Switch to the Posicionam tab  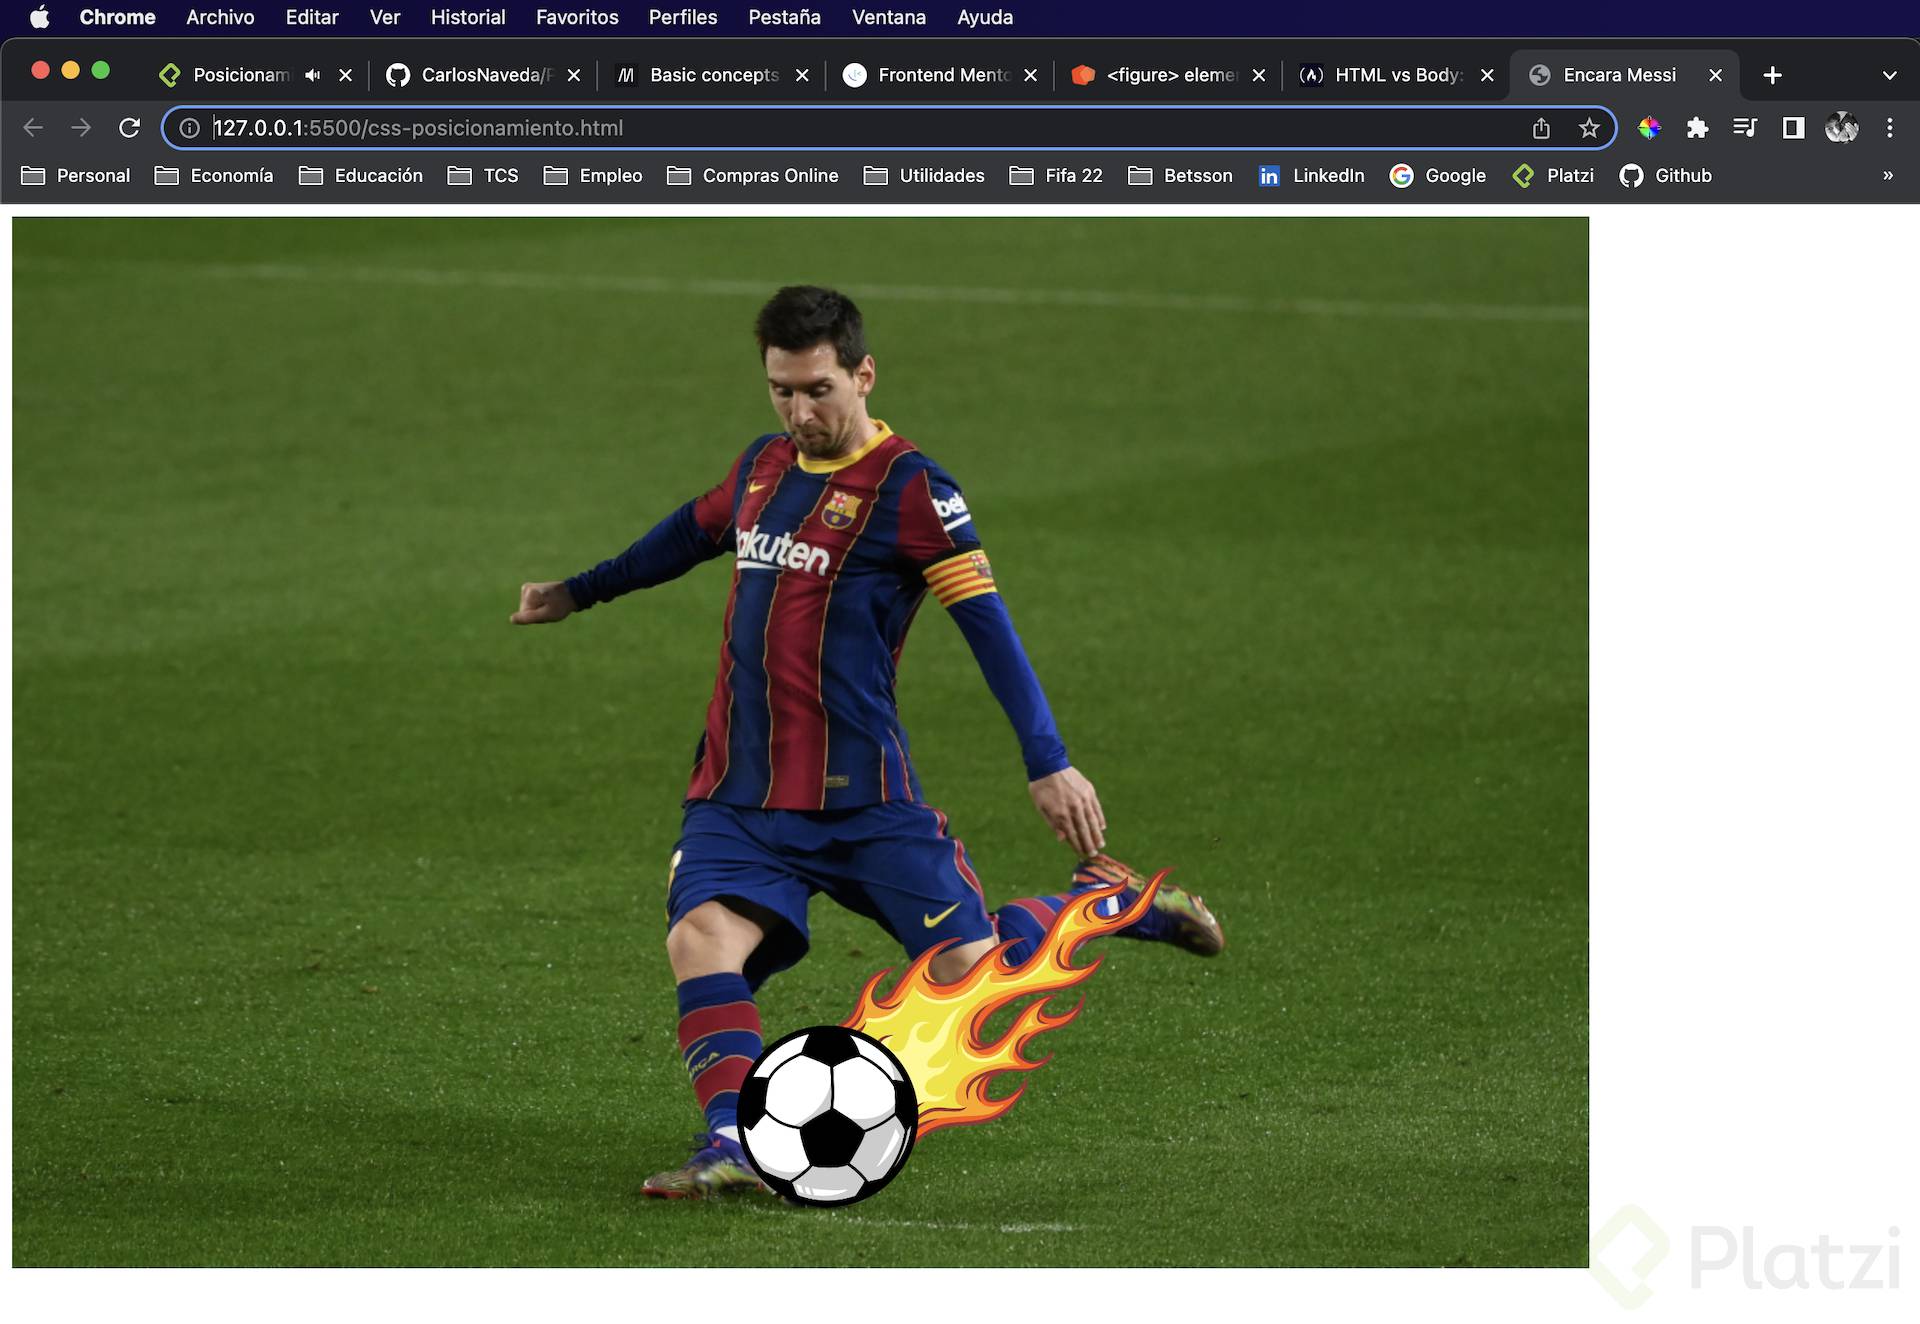[x=240, y=75]
